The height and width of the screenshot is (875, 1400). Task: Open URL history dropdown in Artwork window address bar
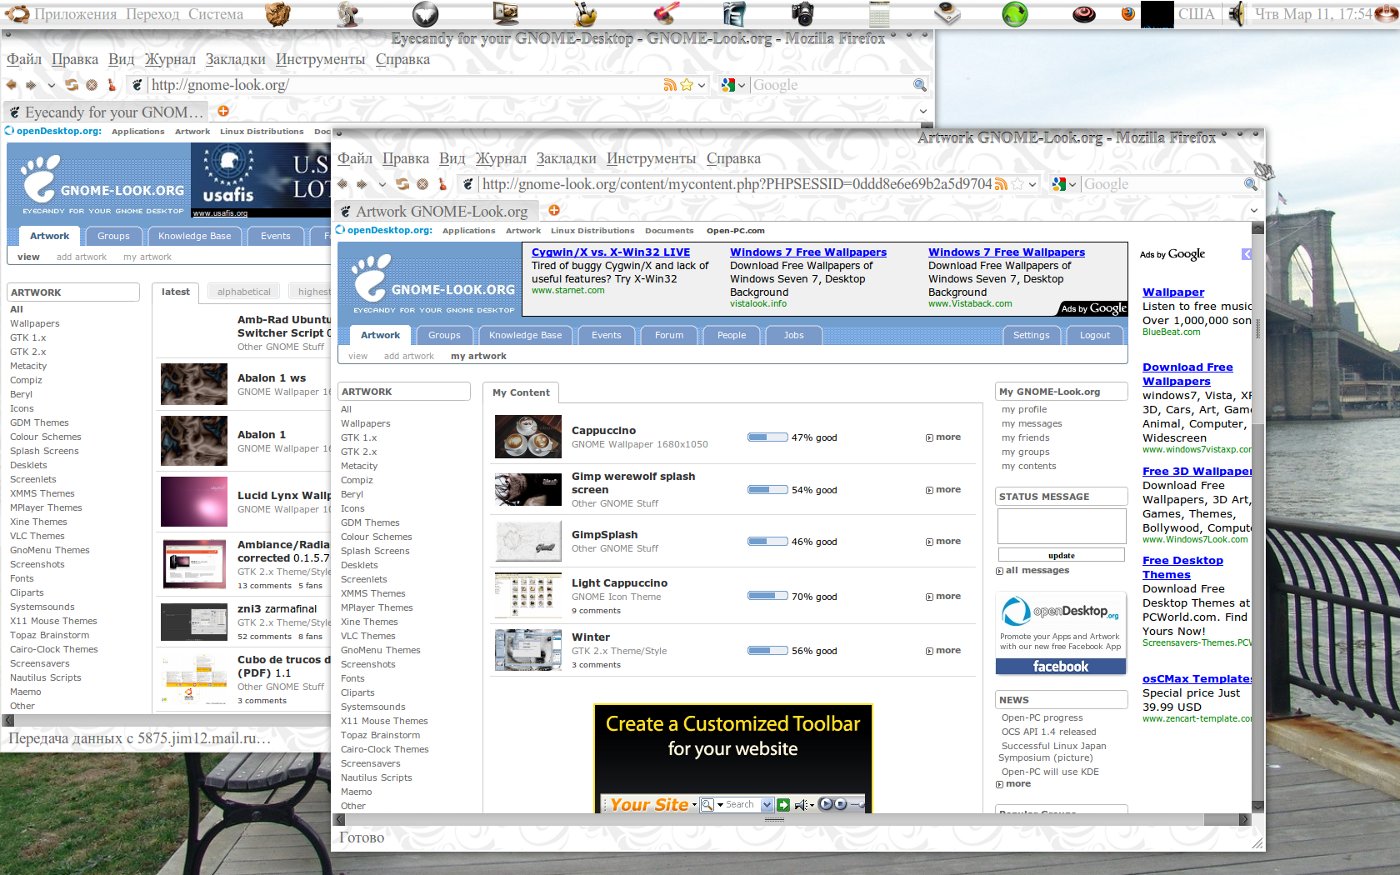[x=1034, y=185]
